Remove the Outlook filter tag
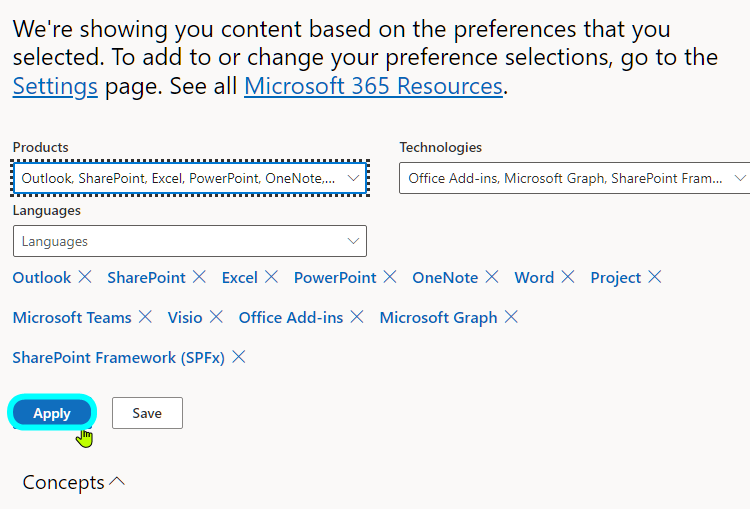Screen dimensions: 750x509 (85, 277)
